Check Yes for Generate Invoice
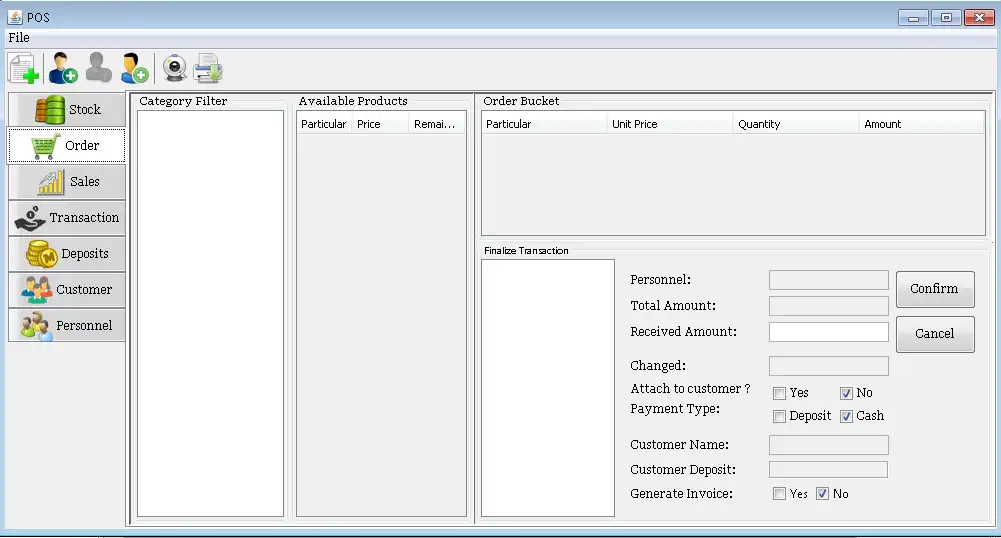Viewport: 1001px width, 538px height. click(x=779, y=494)
